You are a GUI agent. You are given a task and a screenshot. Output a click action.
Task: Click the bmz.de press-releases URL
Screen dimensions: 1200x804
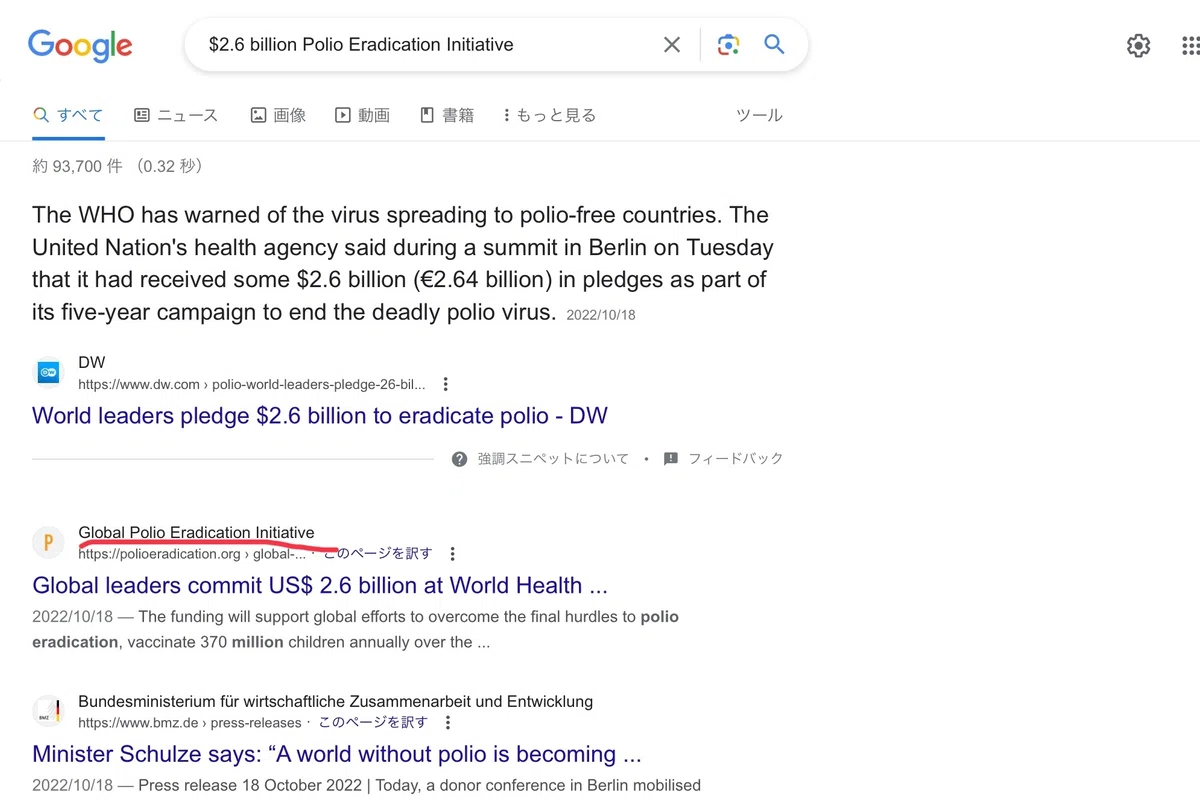pos(190,723)
